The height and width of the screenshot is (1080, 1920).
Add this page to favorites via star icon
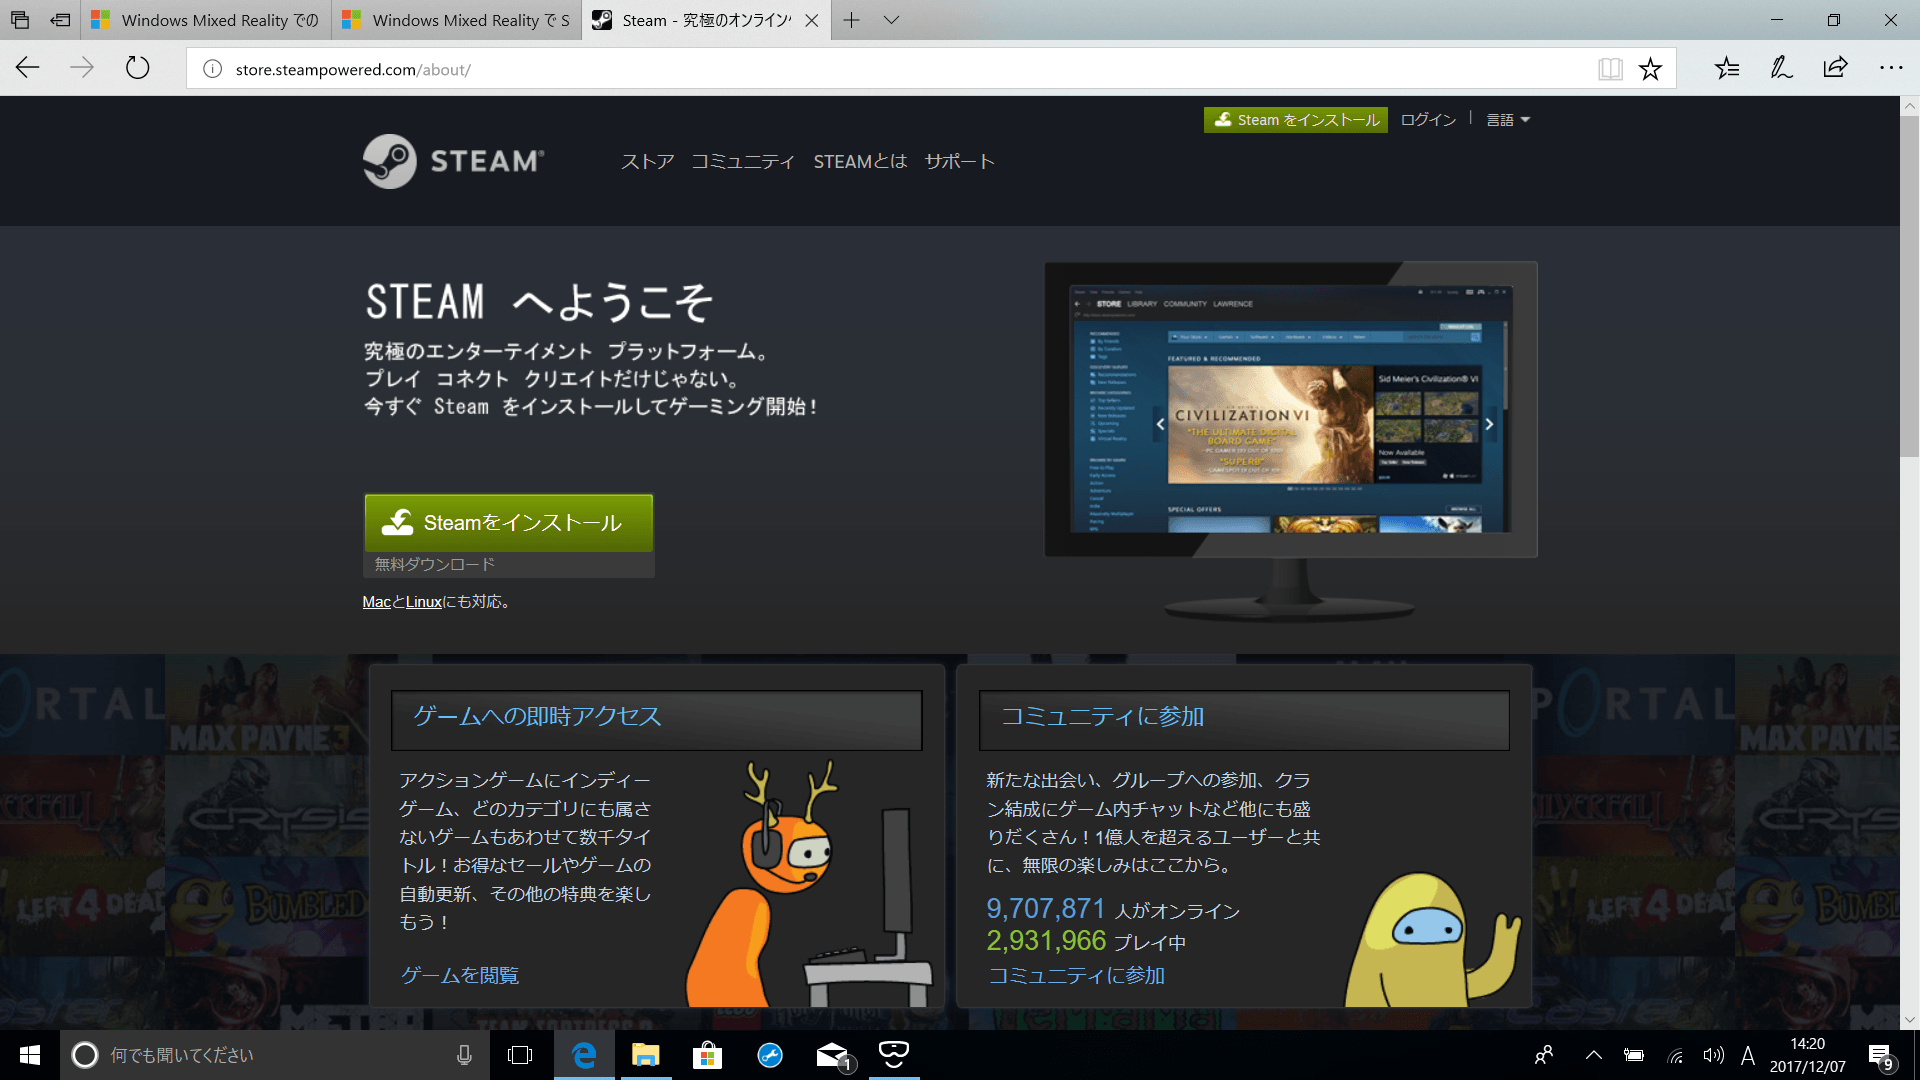click(x=1650, y=67)
